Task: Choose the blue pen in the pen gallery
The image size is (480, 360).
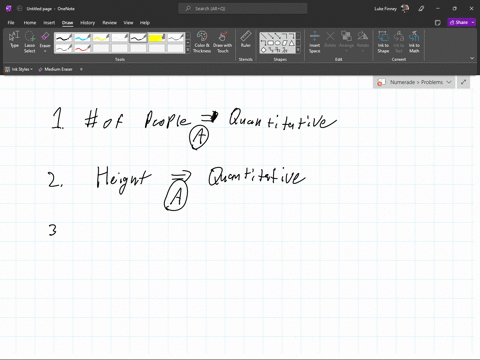Action: point(82,38)
